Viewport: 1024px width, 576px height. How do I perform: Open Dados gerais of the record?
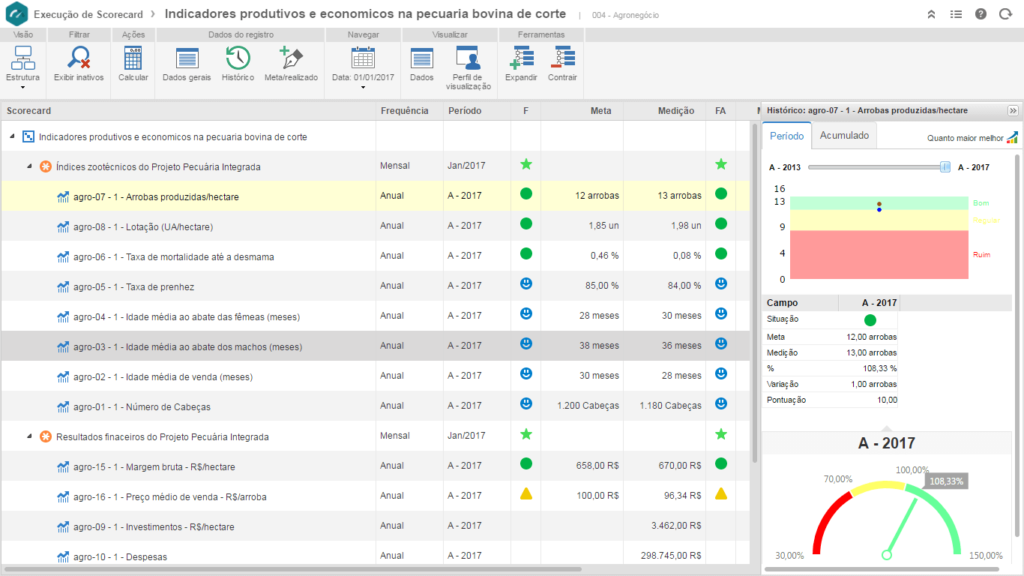(186, 62)
